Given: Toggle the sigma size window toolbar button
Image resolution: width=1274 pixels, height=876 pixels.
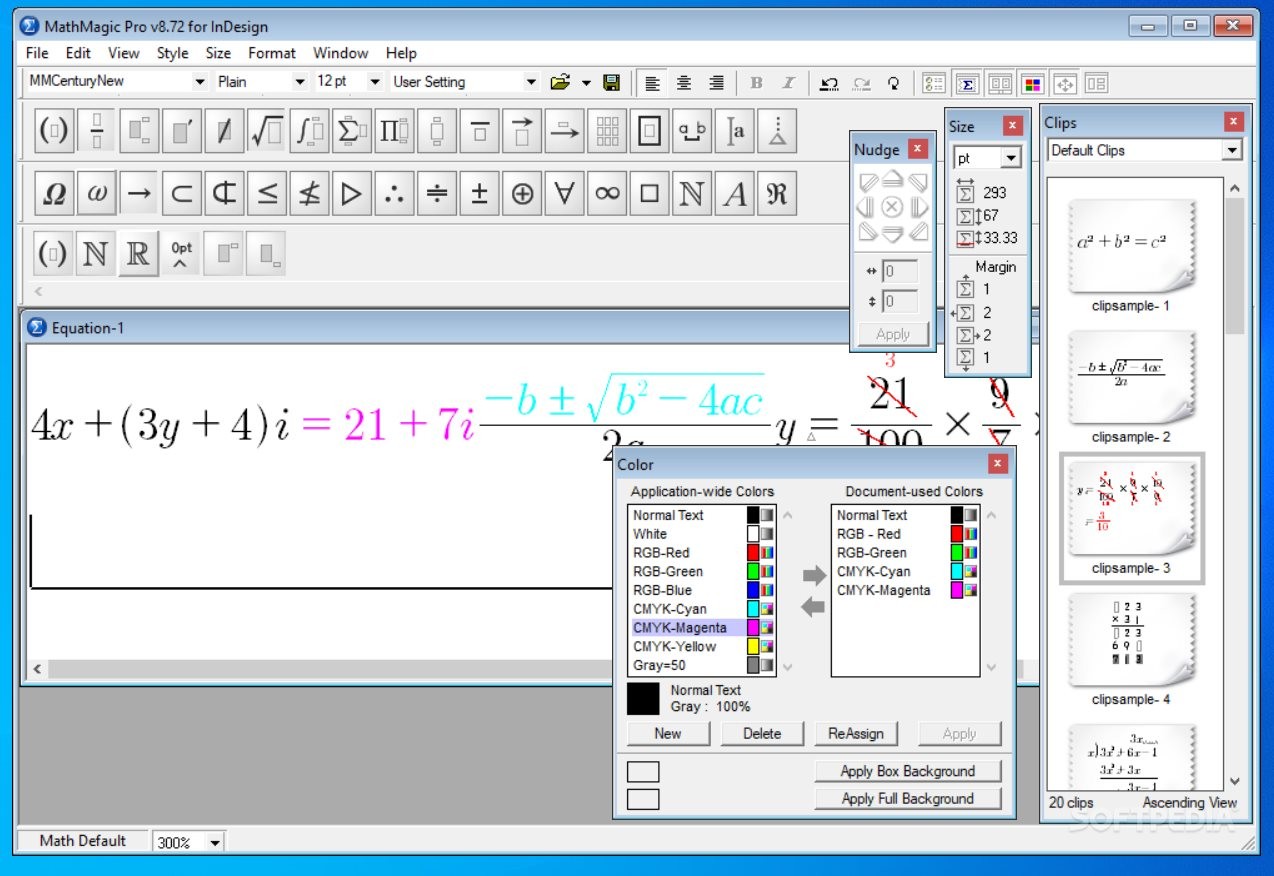Looking at the screenshot, I should (967, 84).
